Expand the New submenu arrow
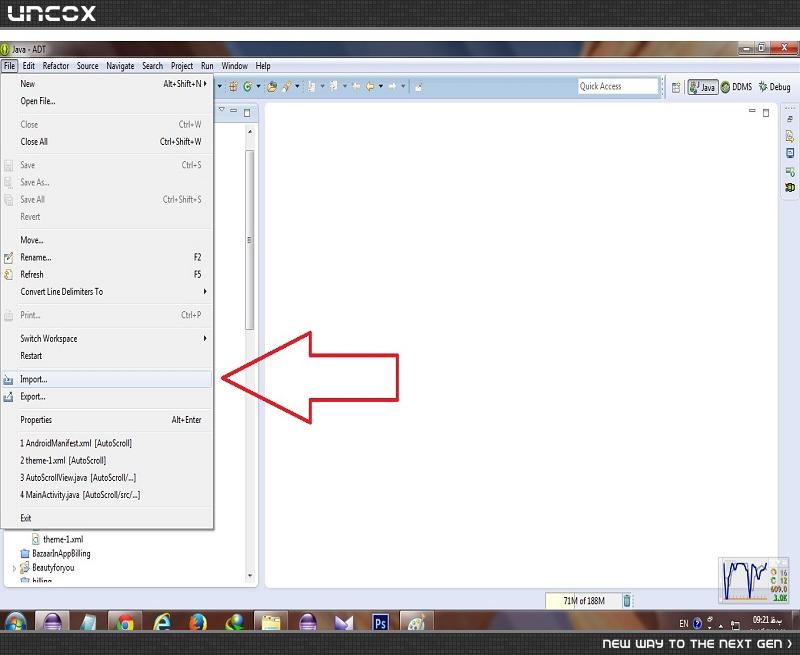The image size is (800, 655). pyautogui.click(x=205, y=84)
